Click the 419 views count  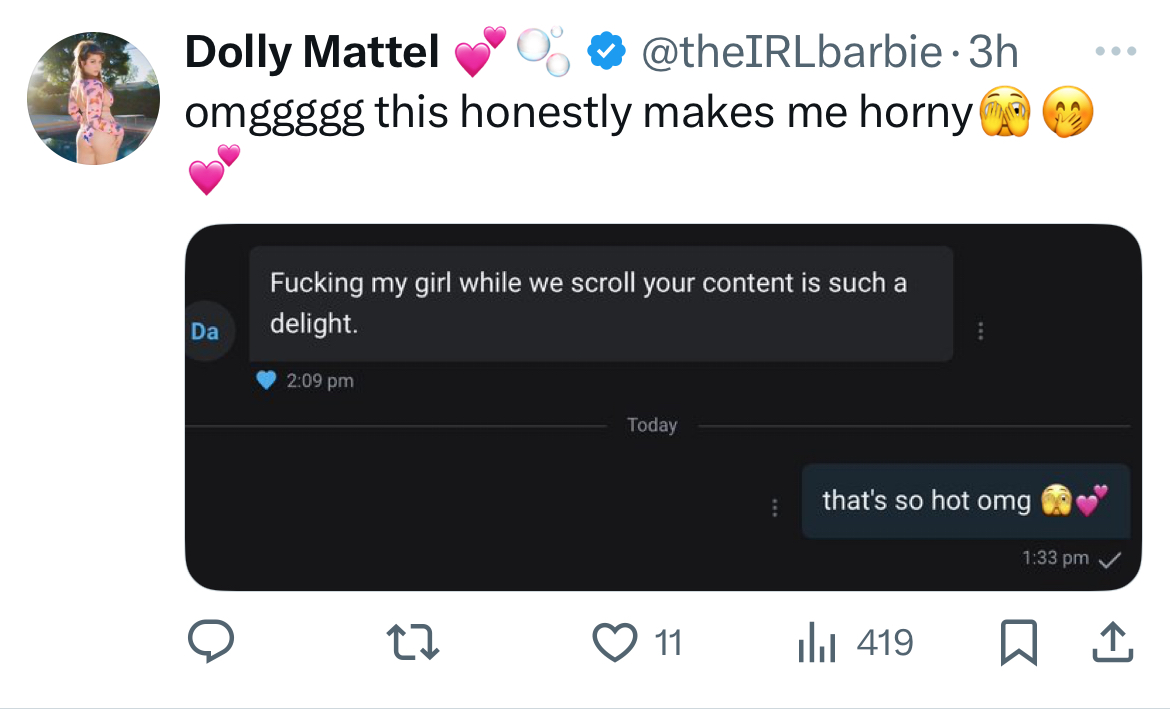point(885,642)
